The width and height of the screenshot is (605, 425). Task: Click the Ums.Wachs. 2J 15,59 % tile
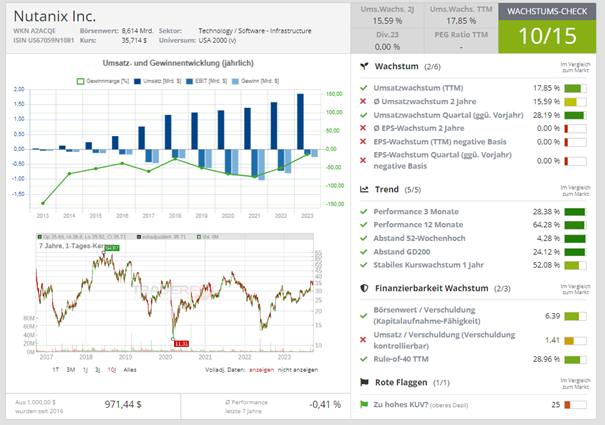tap(387, 15)
